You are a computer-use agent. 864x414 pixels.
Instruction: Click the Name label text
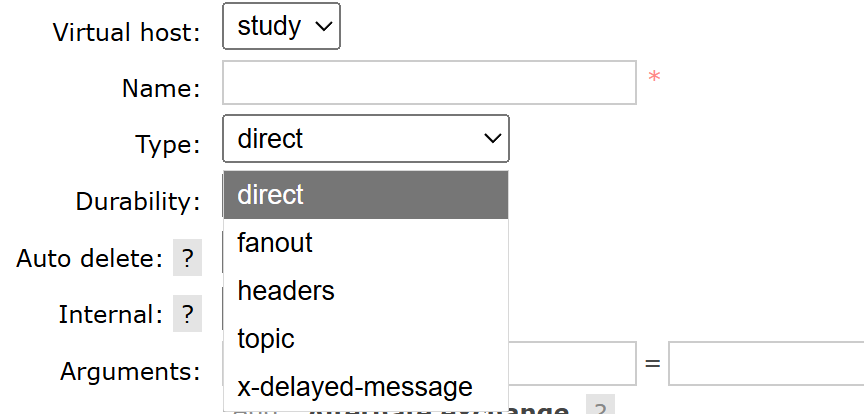click(x=161, y=88)
